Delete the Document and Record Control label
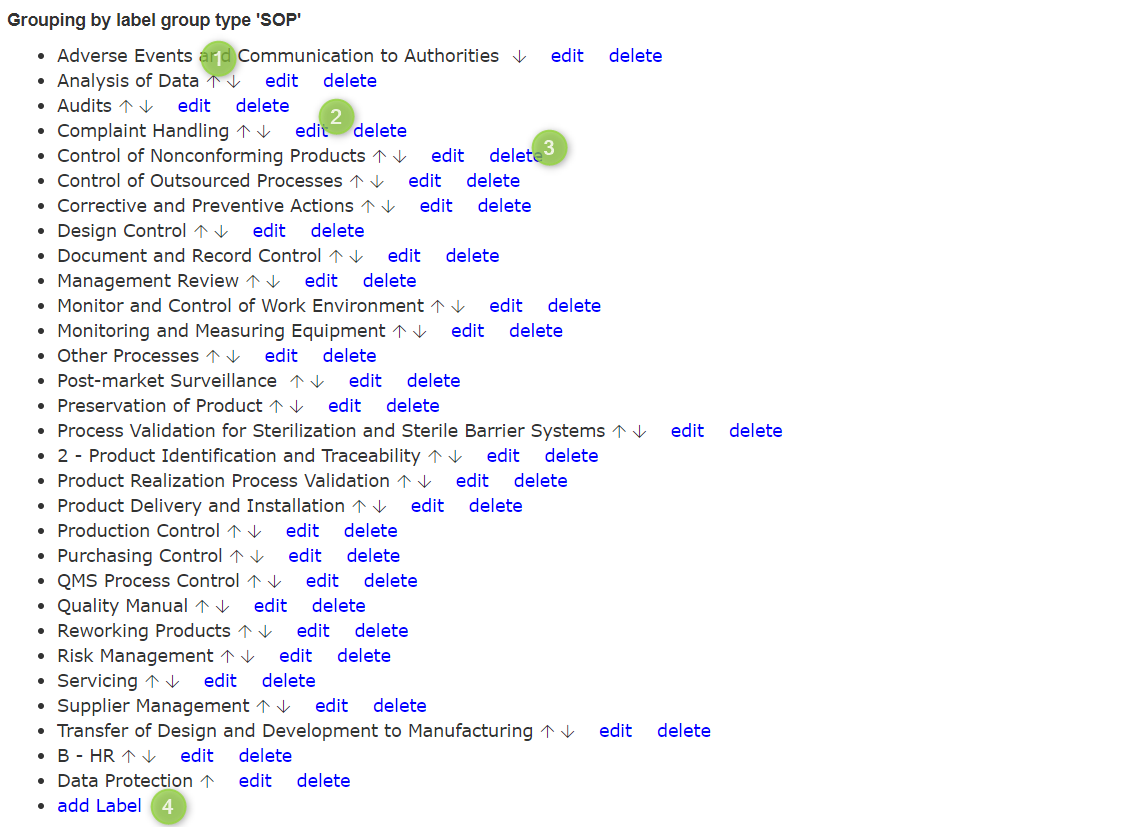 [x=472, y=256]
